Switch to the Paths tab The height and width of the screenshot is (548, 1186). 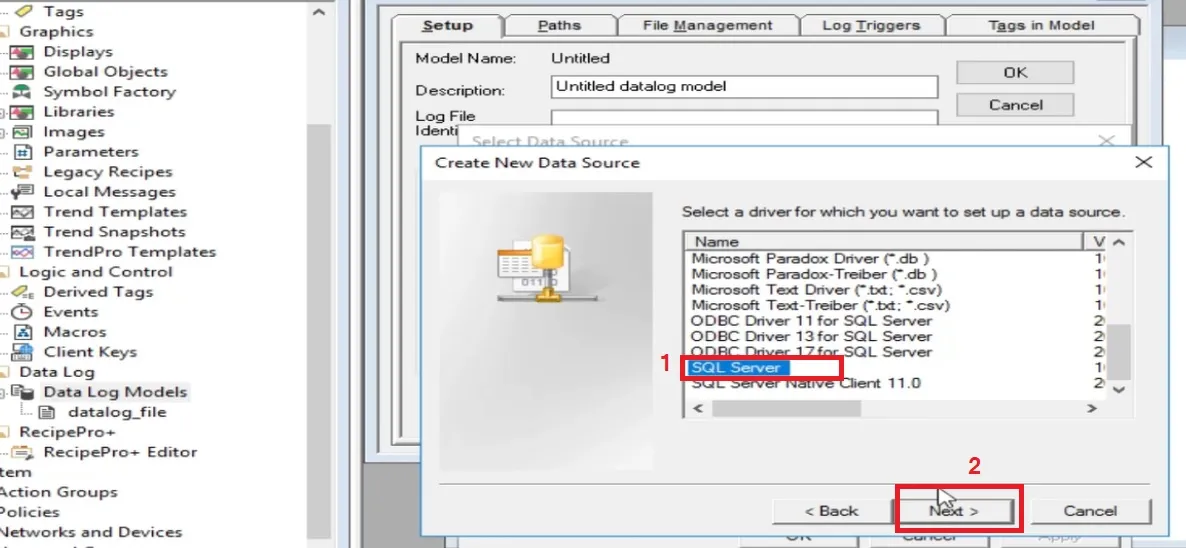point(559,26)
